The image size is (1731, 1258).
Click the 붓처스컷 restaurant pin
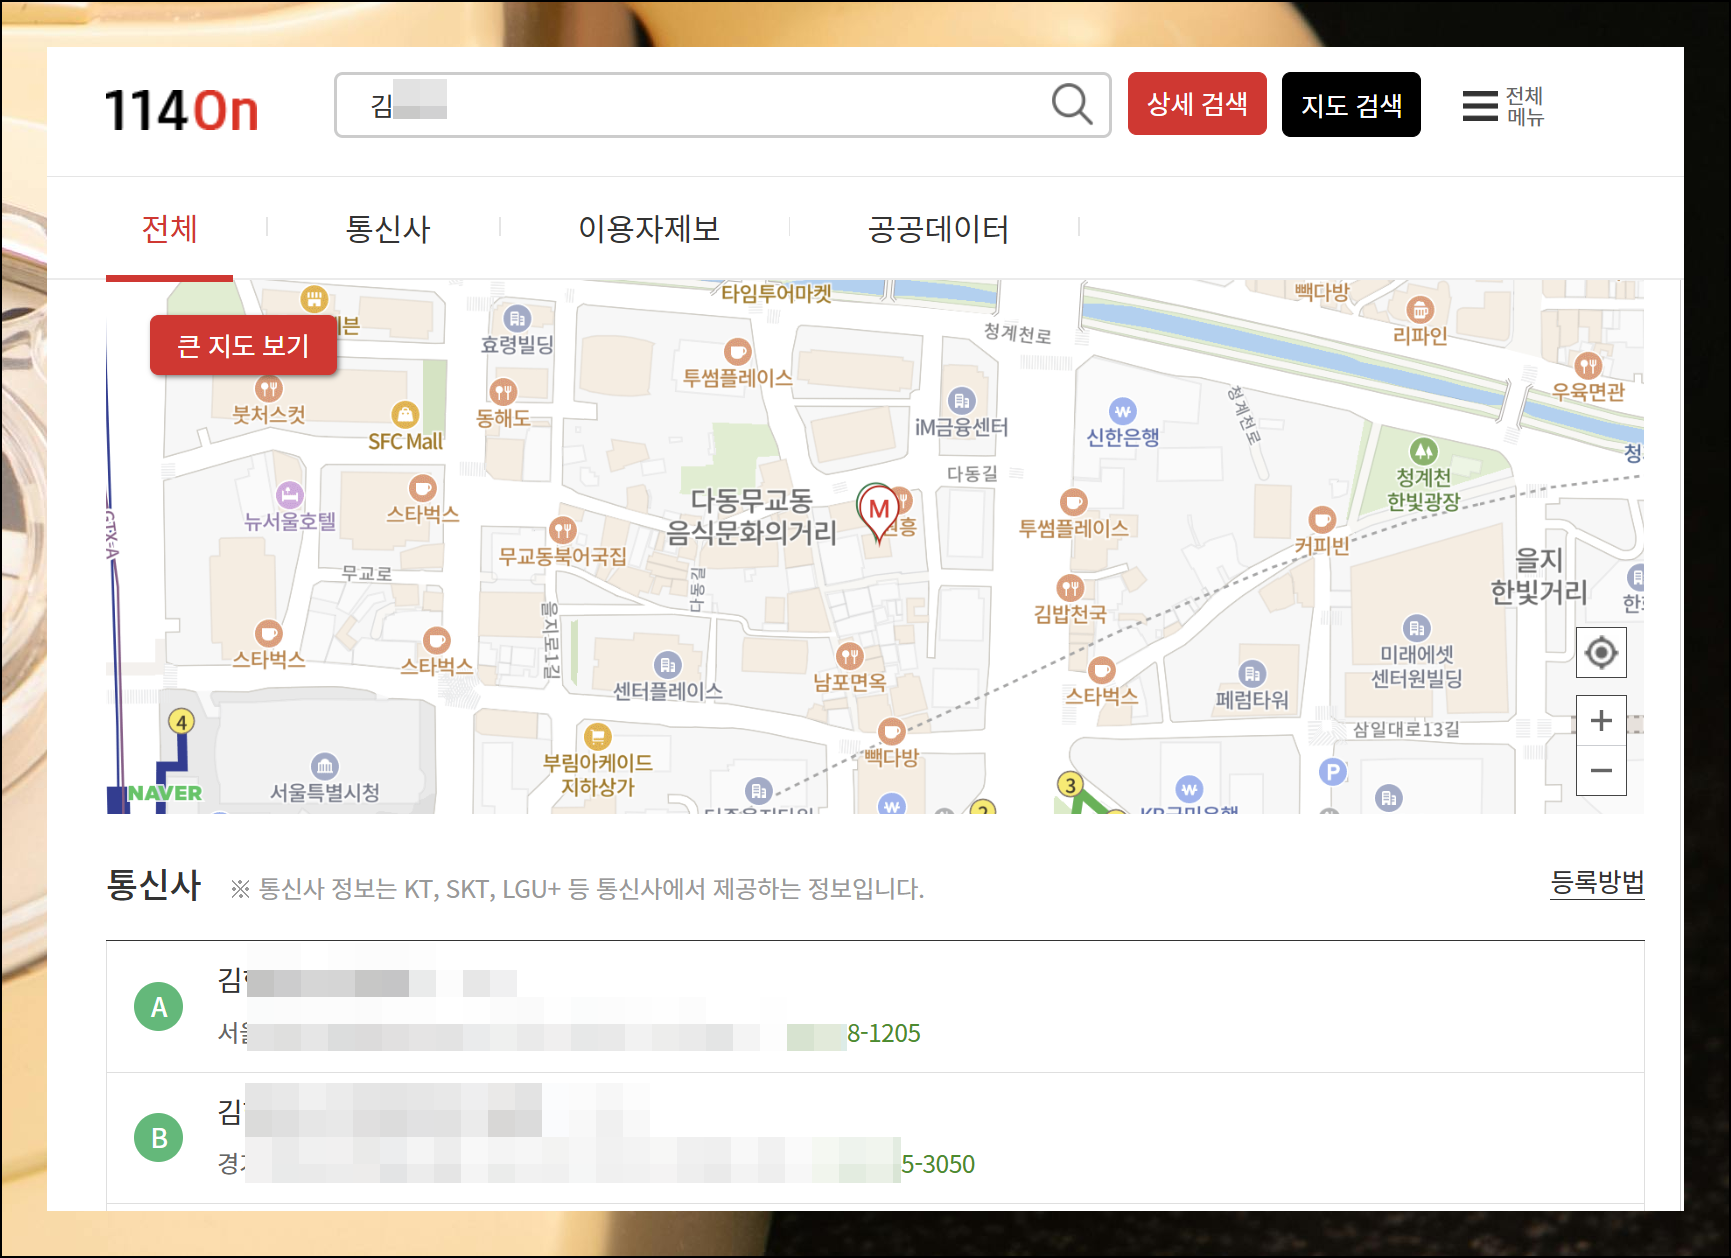click(268, 388)
